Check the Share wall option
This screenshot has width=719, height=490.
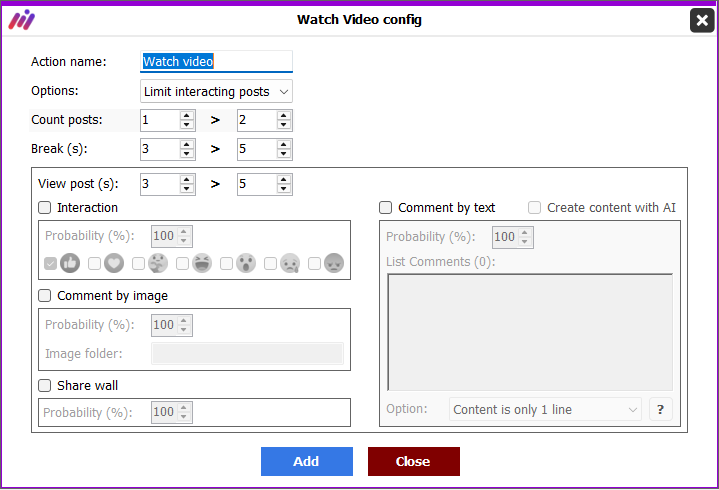point(44,385)
